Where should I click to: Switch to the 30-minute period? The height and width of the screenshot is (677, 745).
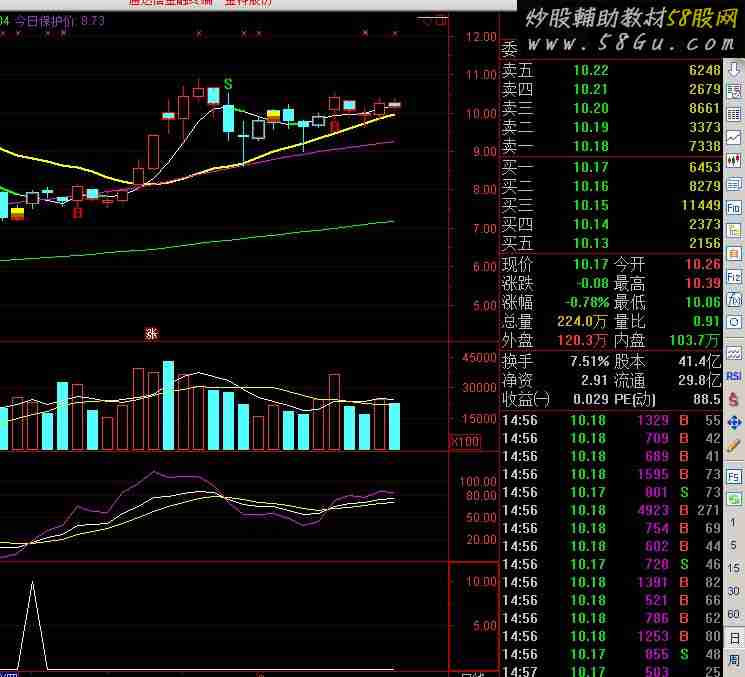(x=734, y=591)
